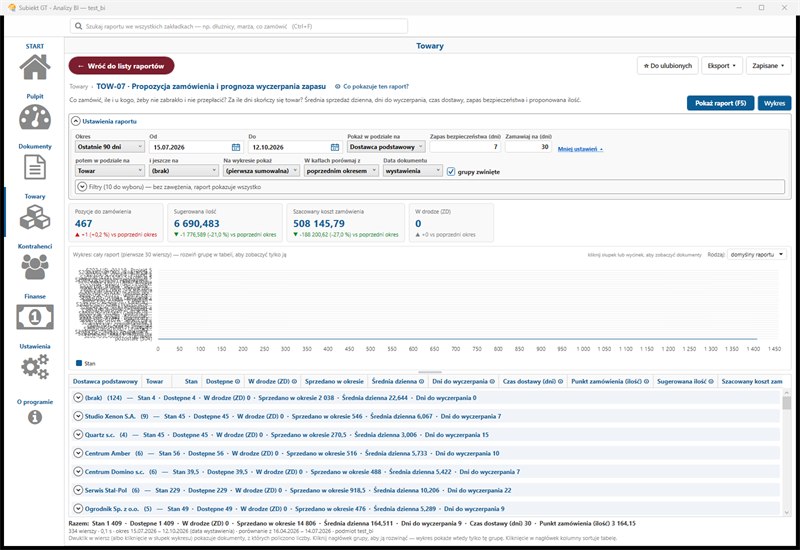Open 'i jeszcze na' (brak) dropdown
This screenshot has width=800, height=550.
click(184, 171)
